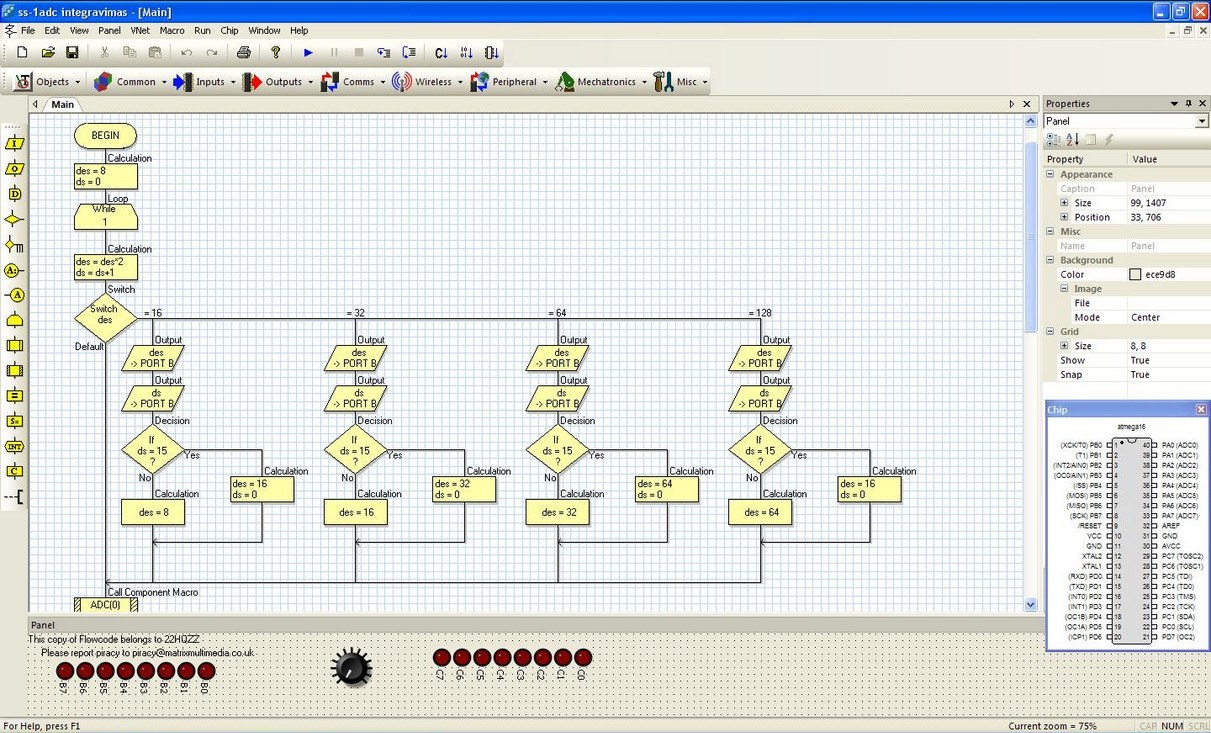Viewport: 1211px width, 733px height.
Task: Click the Print flowchart toolbar icon
Action: tap(245, 52)
